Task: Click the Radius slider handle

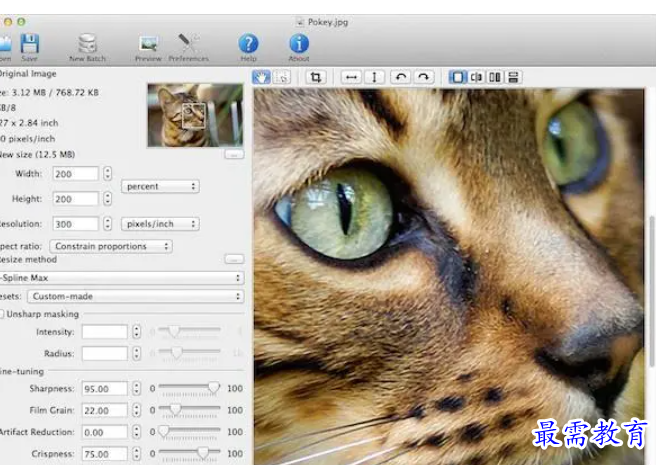Action: [x=177, y=352]
